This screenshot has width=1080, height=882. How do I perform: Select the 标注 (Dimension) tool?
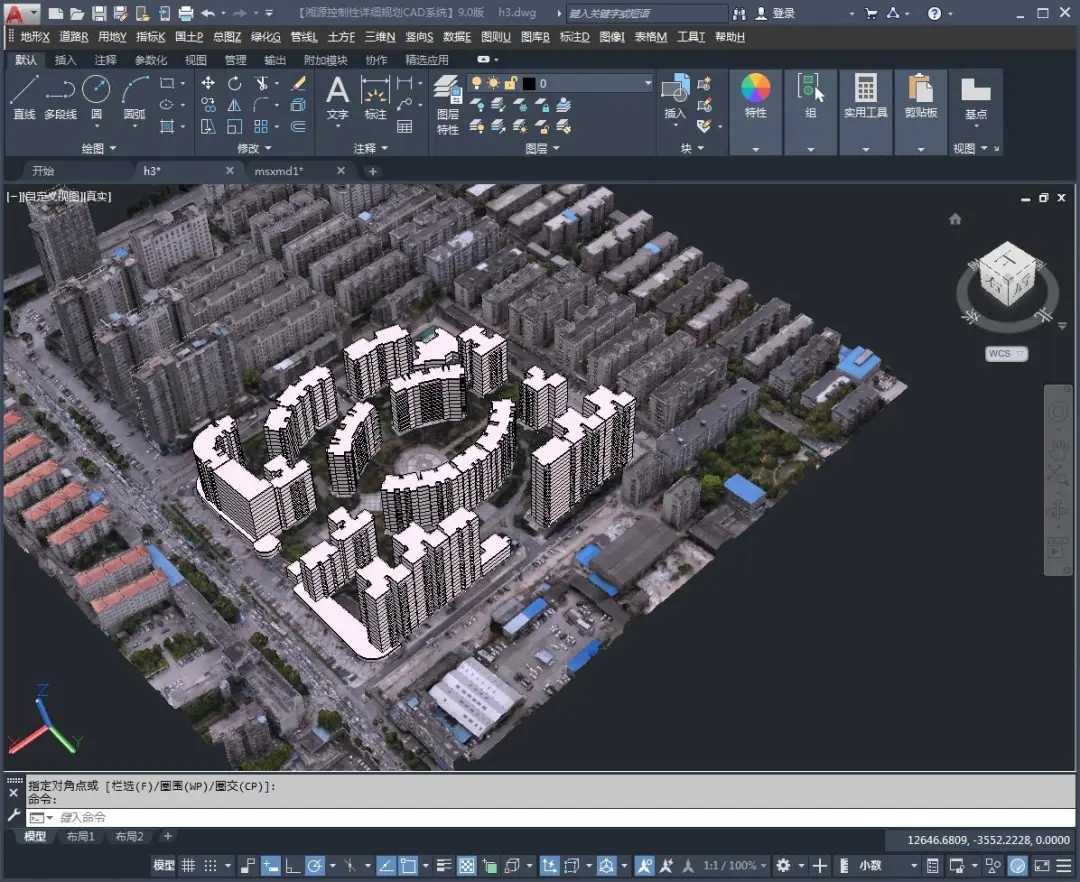[x=375, y=98]
